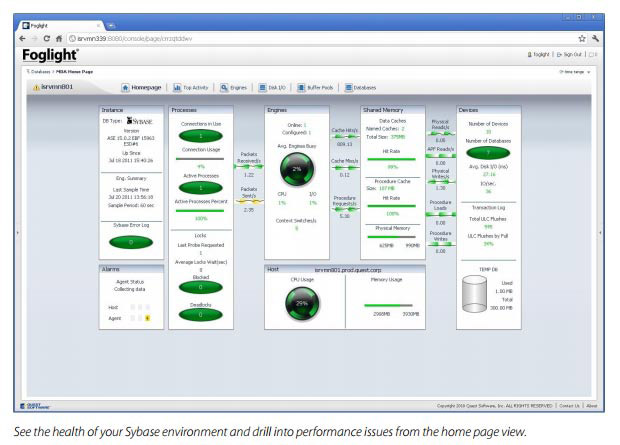The image size is (620, 445).
Task: Click the Physical Writes/s flow
Action: pyautogui.click(x=440, y=182)
